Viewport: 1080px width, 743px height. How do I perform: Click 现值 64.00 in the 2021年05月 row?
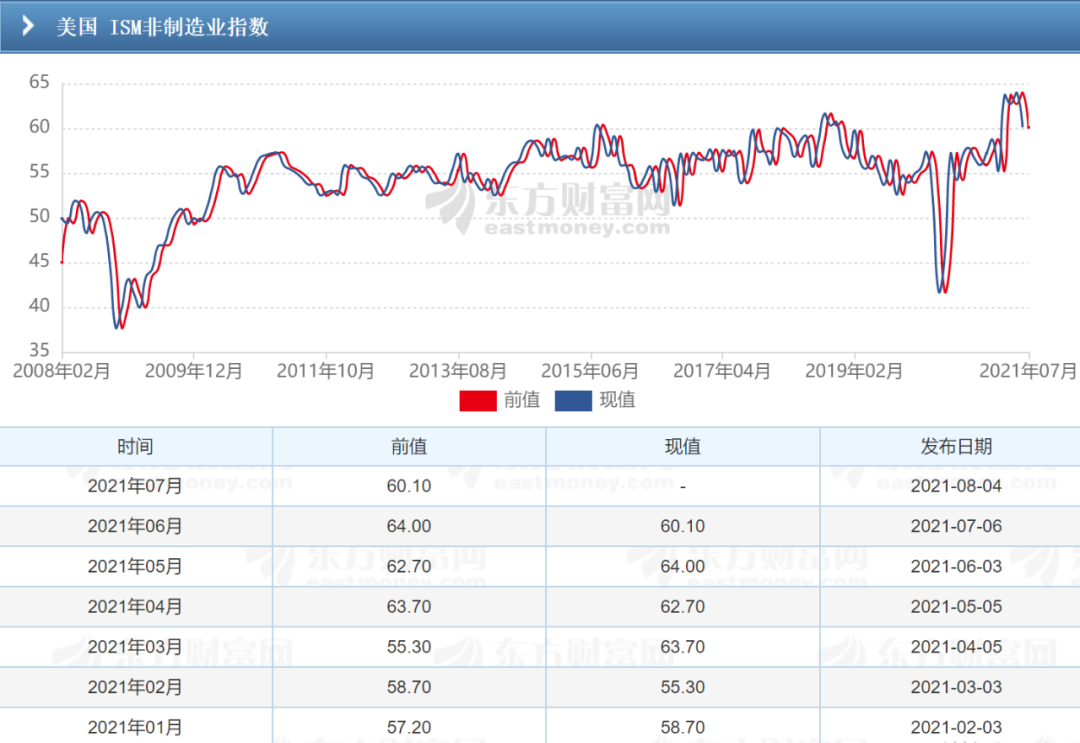(683, 567)
